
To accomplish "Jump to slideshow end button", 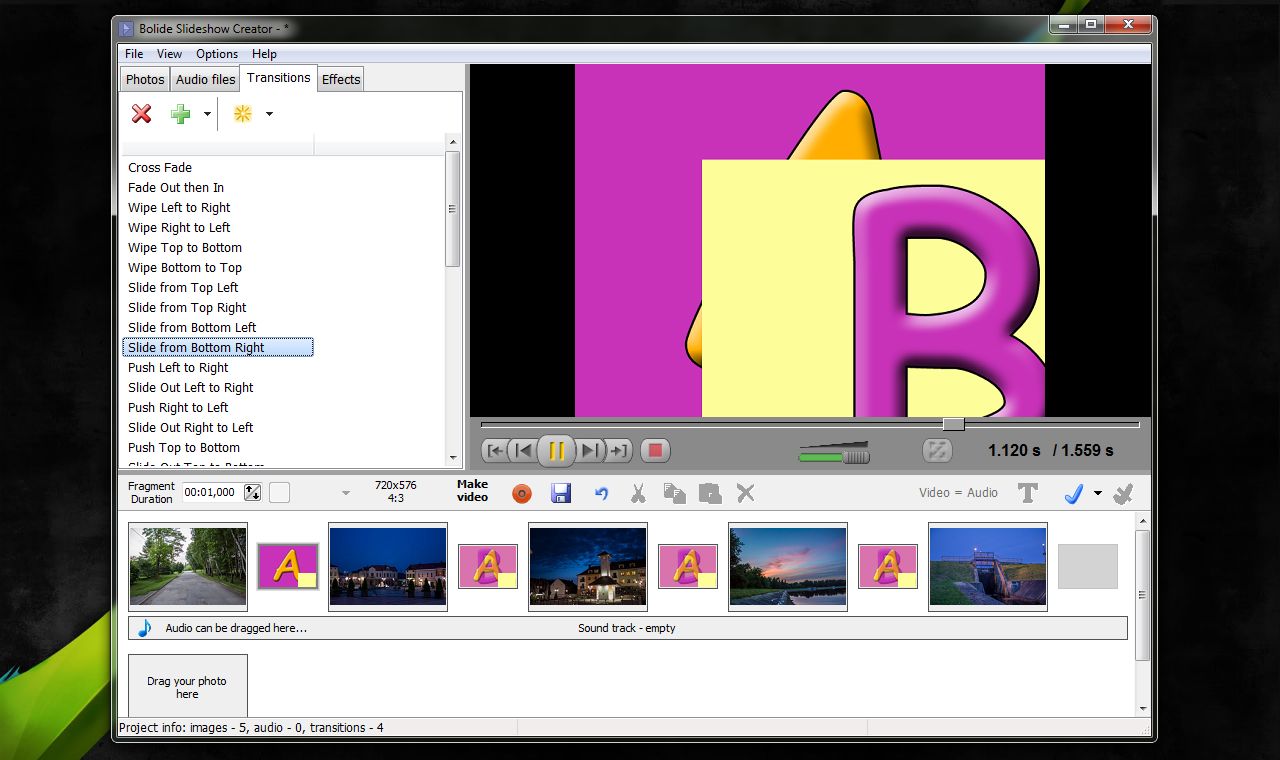I will [618, 451].
